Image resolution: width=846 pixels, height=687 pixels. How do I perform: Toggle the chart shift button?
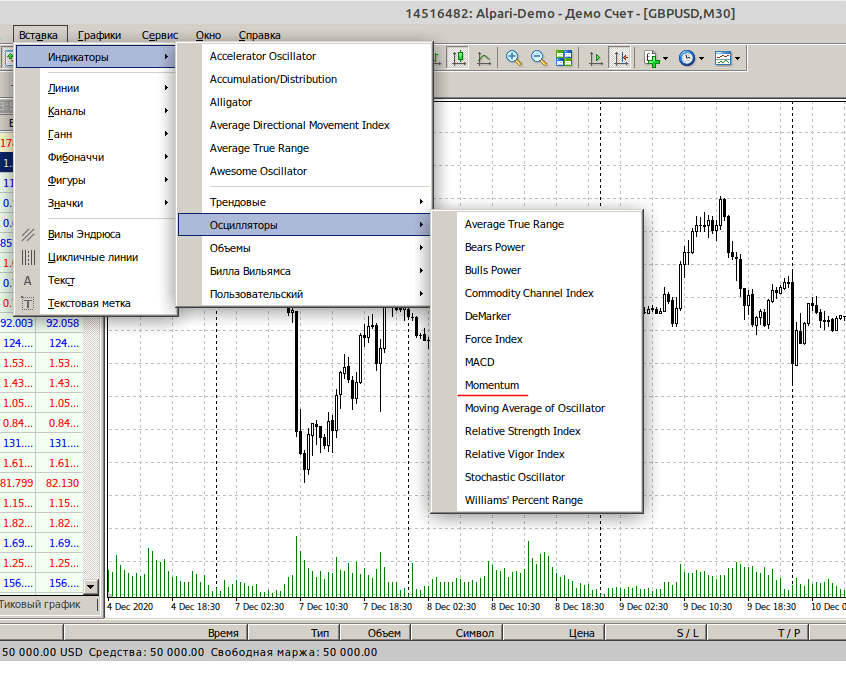pyautogui.click(x=621, y=58)
